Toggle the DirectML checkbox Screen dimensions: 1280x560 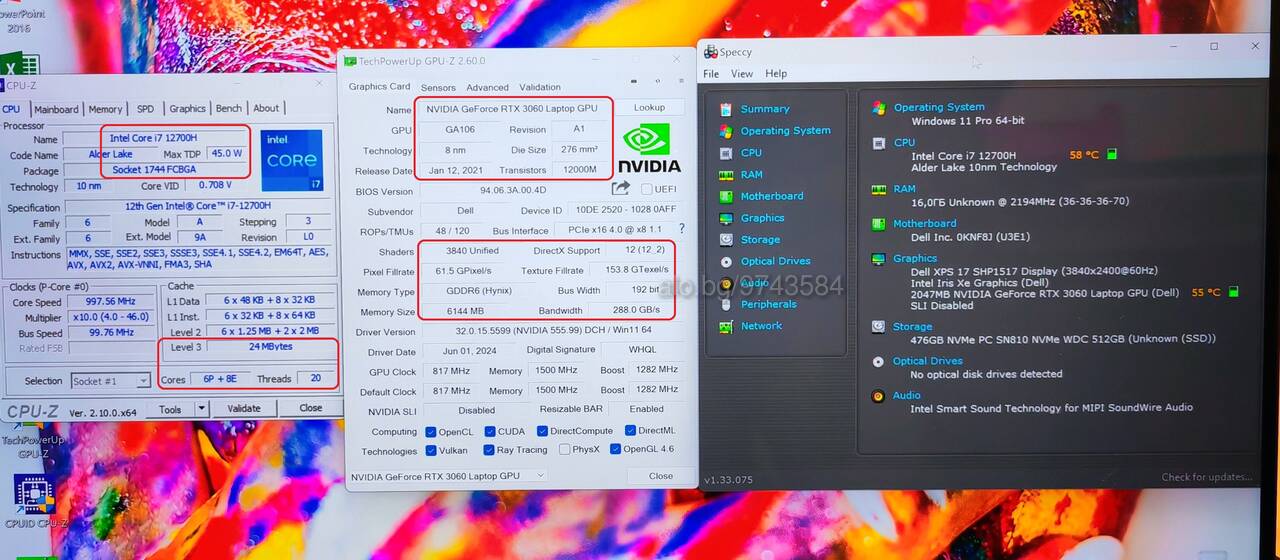(630, 431)
